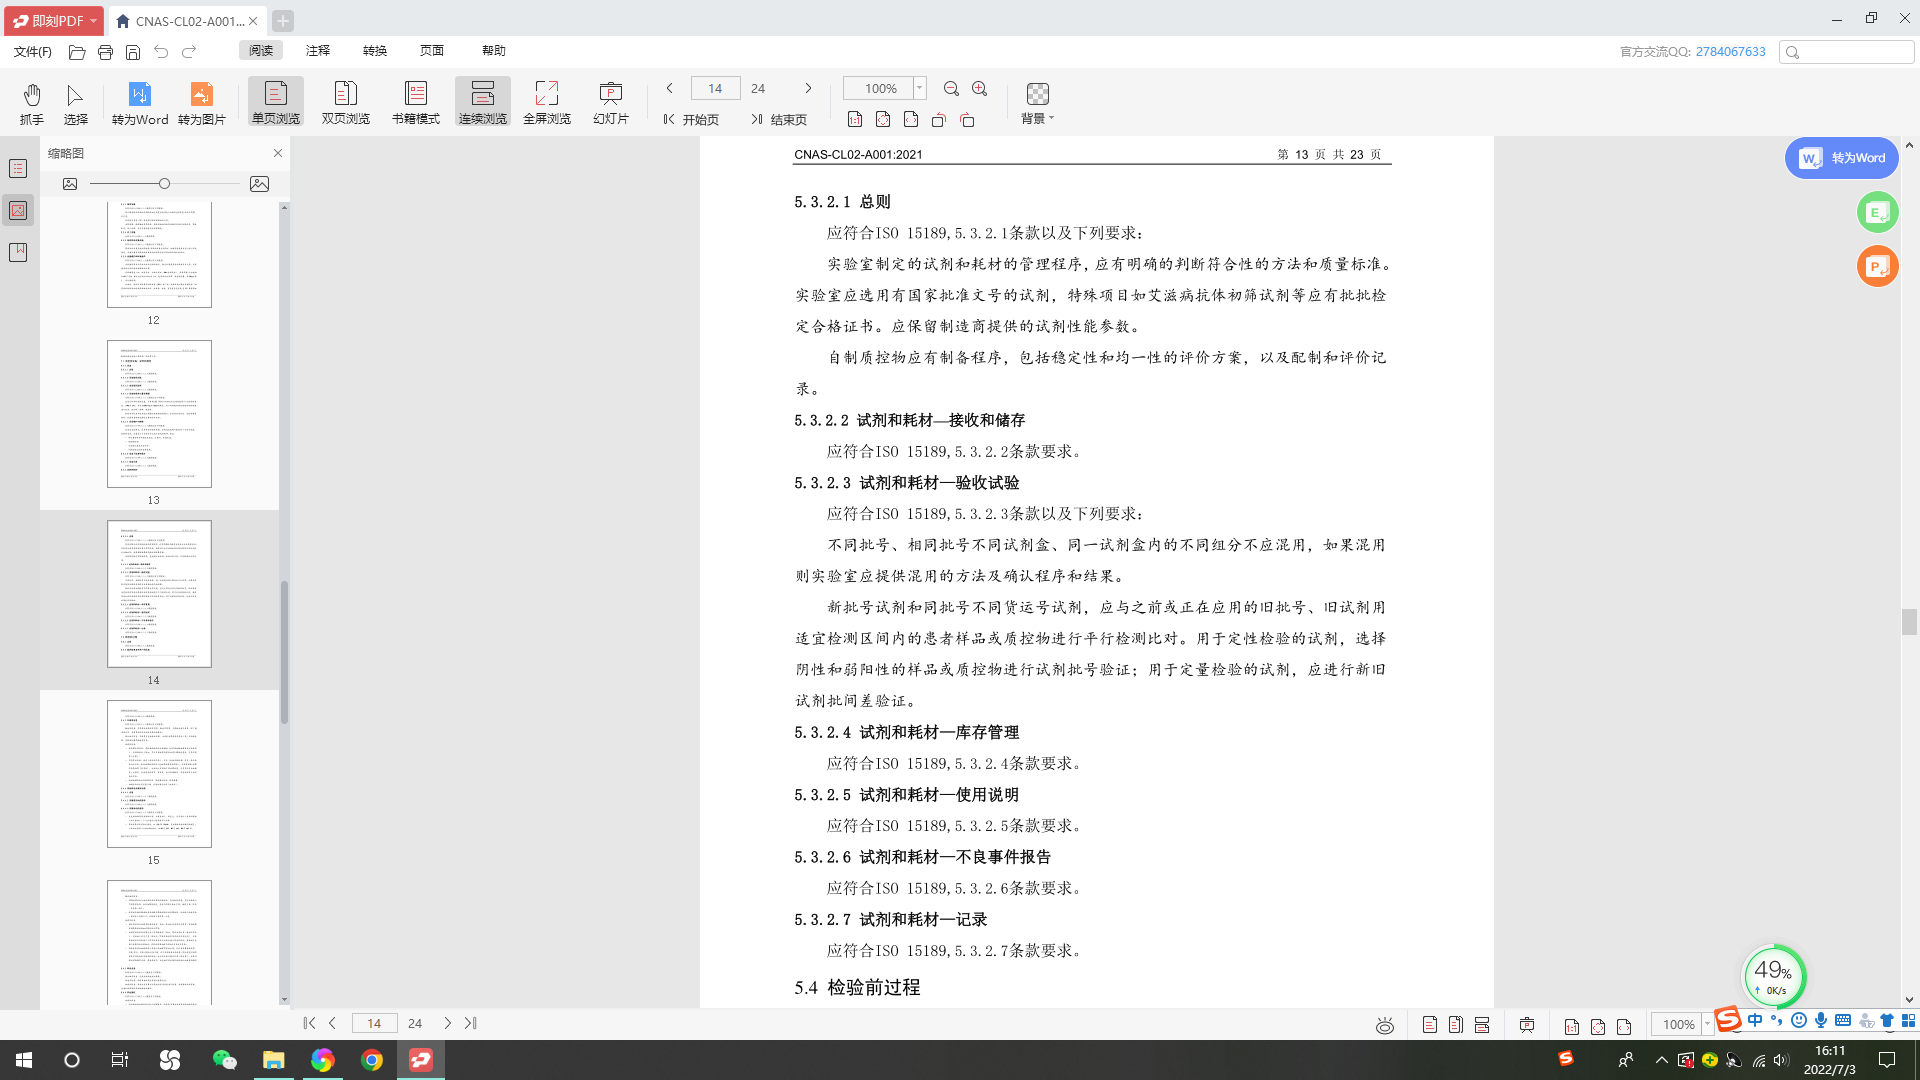This screenshot has width=1920, height=1080.
Task: Enable double page browsing mode
Action: pos(345,103)
